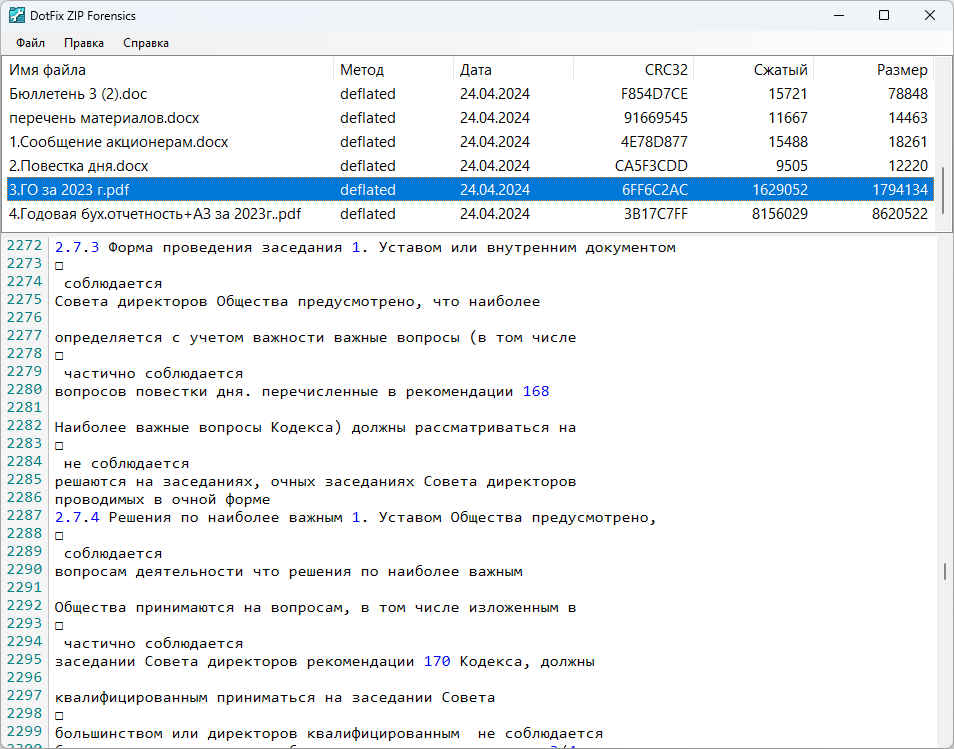The image size is (954, 749).
Task: Open the Файл menu
Action: pyautogui.click(x=30, y=43)
